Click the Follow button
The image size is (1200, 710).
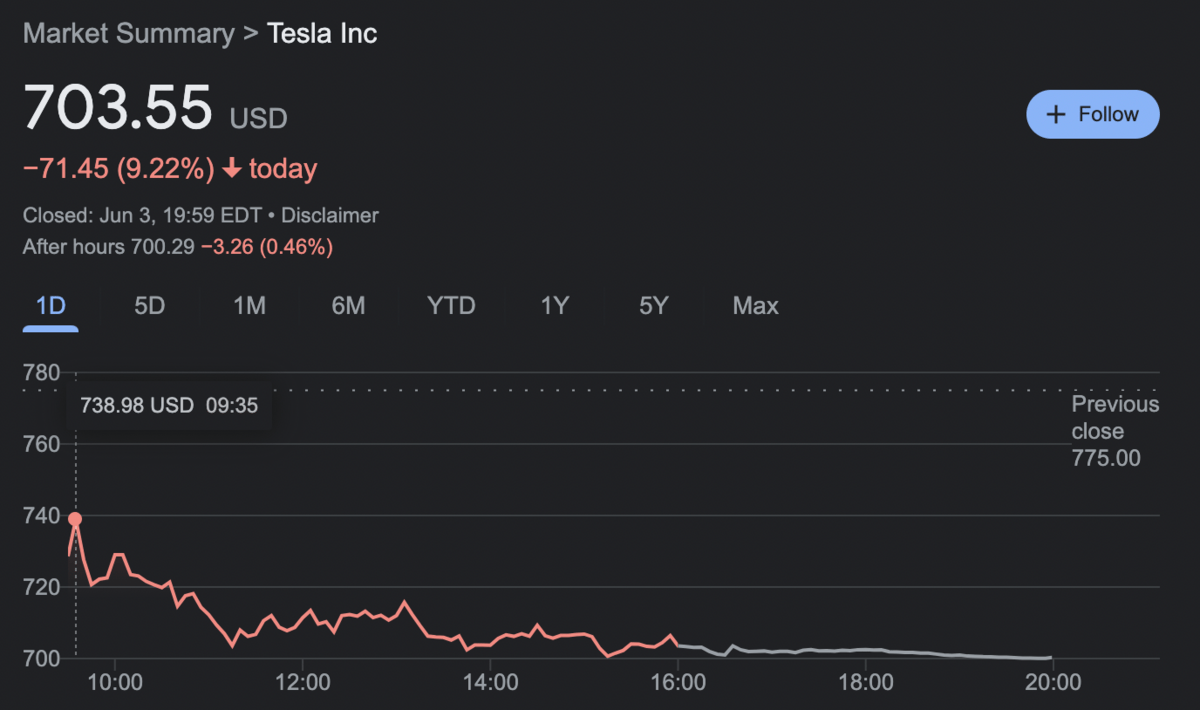tap(1092, 114)
